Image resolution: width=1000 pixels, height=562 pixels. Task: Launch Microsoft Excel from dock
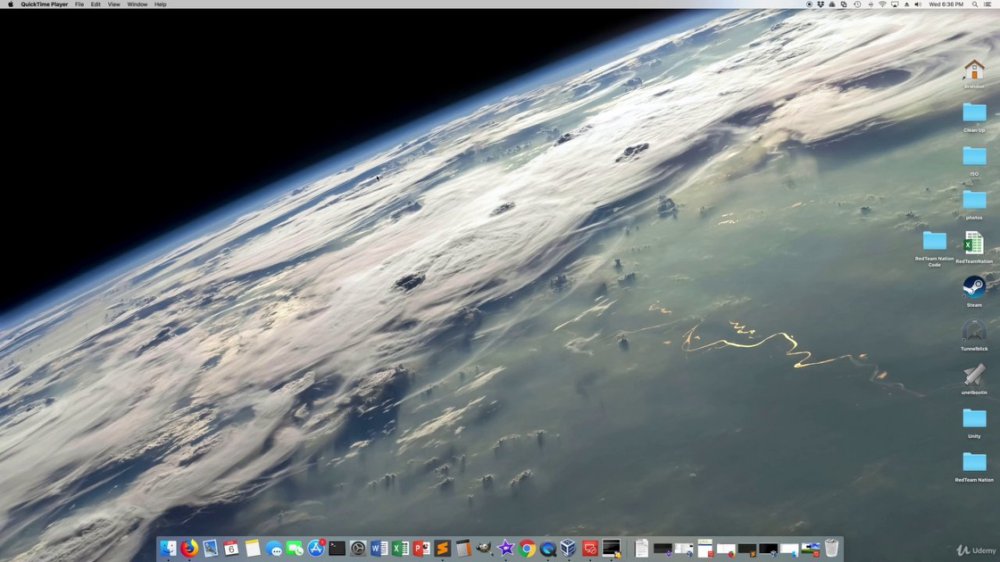click(400, 548)
